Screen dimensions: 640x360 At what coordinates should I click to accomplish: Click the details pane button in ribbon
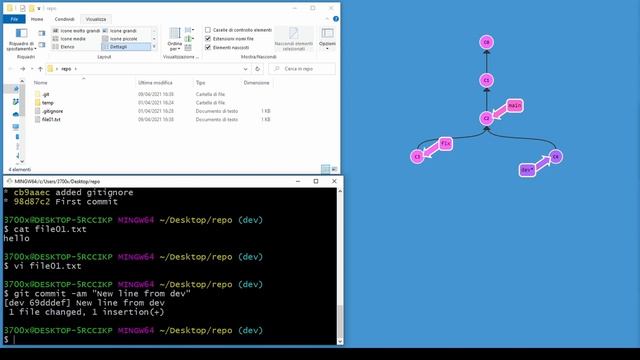click(42, 44)
